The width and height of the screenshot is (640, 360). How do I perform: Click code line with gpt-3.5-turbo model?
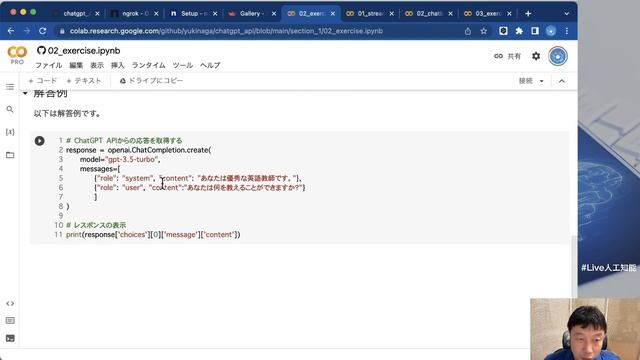(120, 160)
